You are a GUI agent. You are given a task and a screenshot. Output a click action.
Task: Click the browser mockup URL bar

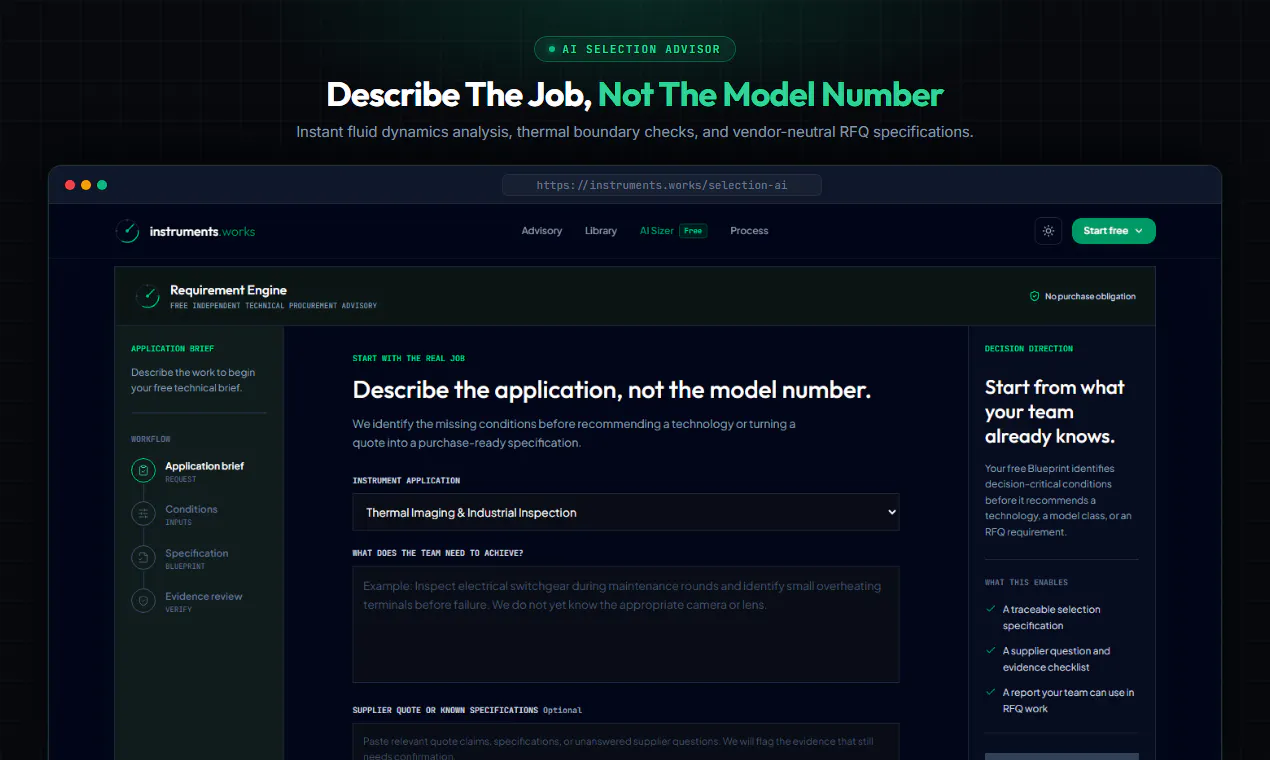click(x=662, y=185)
